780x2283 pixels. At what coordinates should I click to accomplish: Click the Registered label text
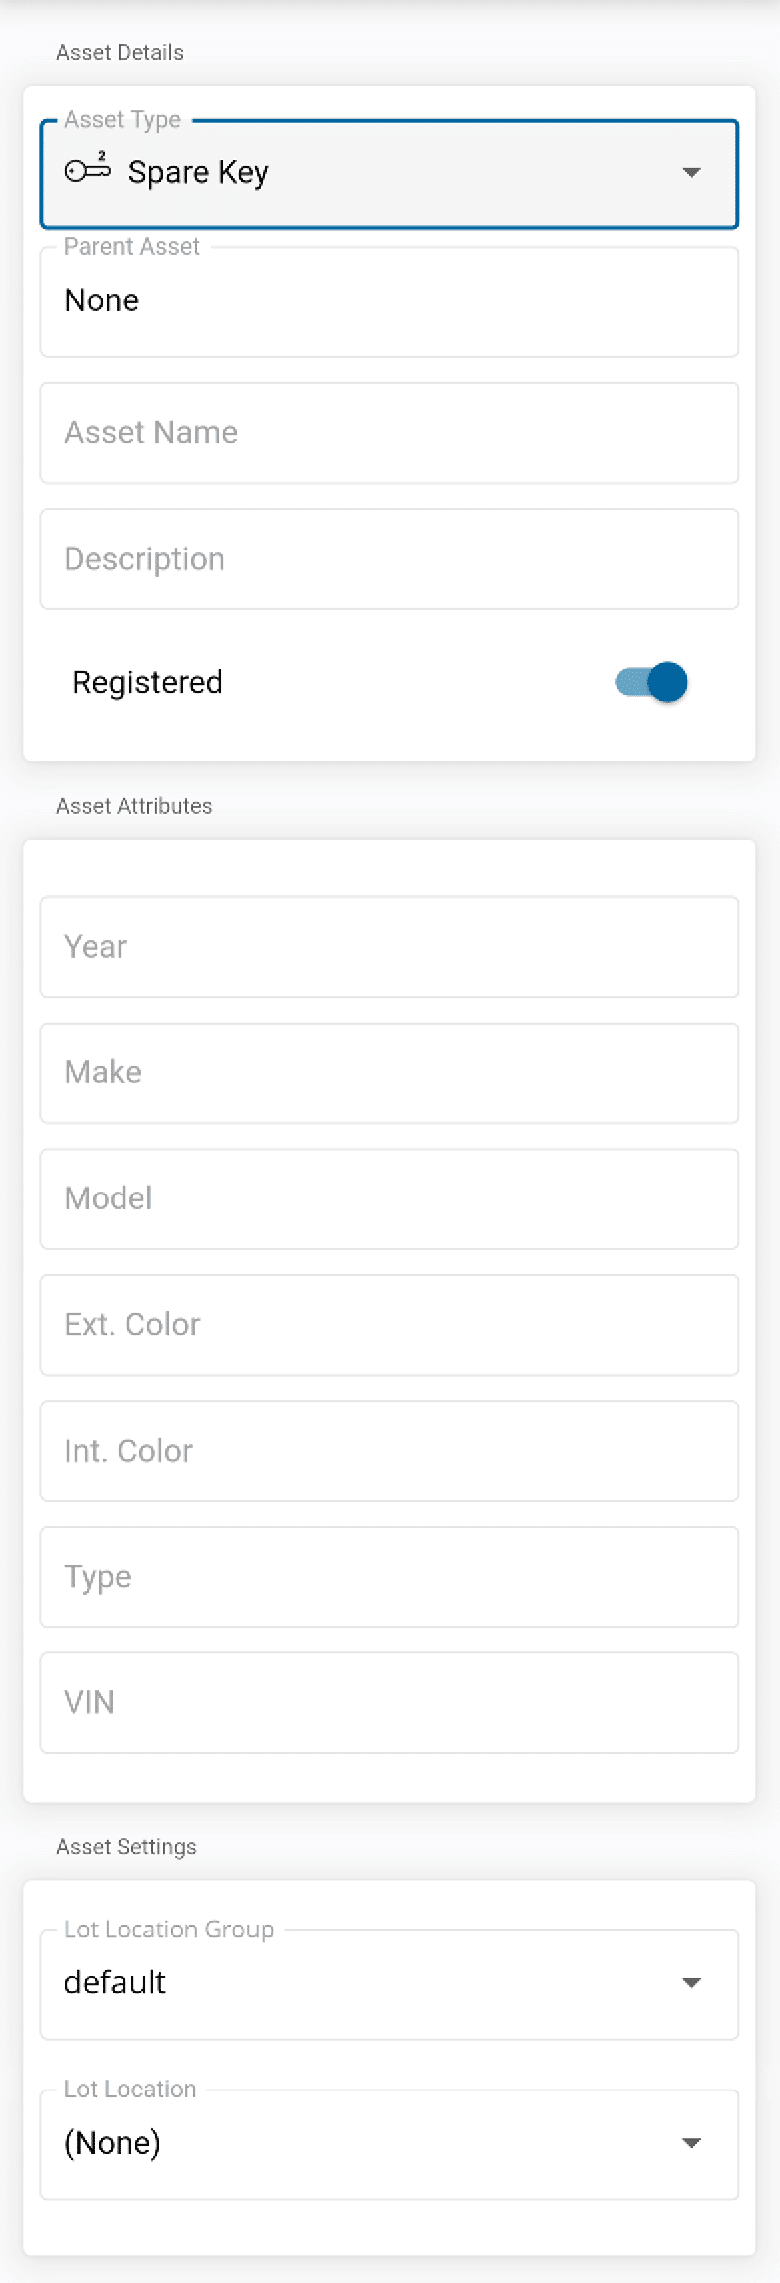pos(147,683)
